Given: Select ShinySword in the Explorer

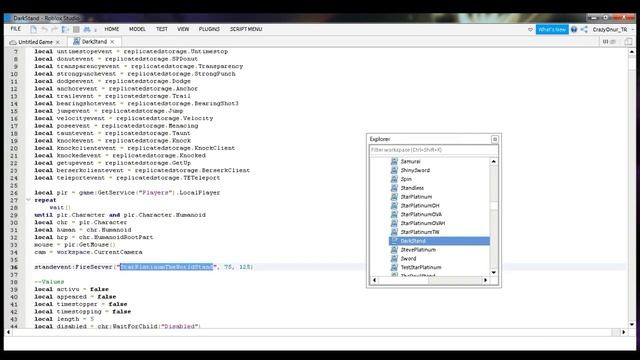Looking at the screenshot, I should click(415, 170).
